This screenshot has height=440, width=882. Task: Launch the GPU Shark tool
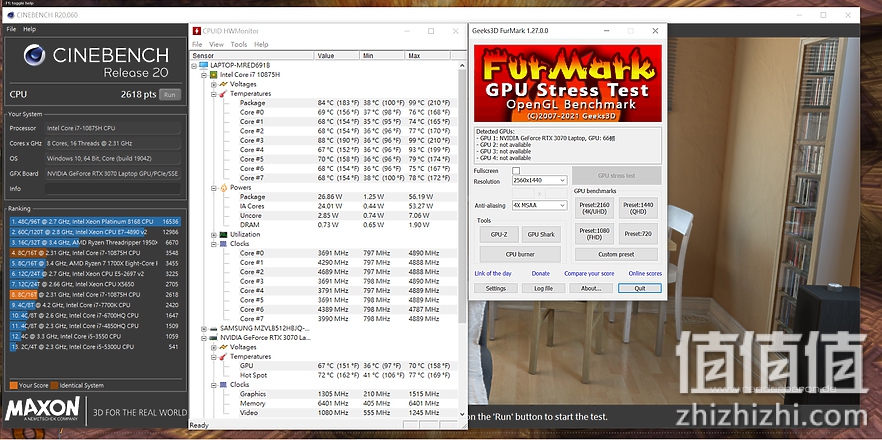click(x=541, y=235)
